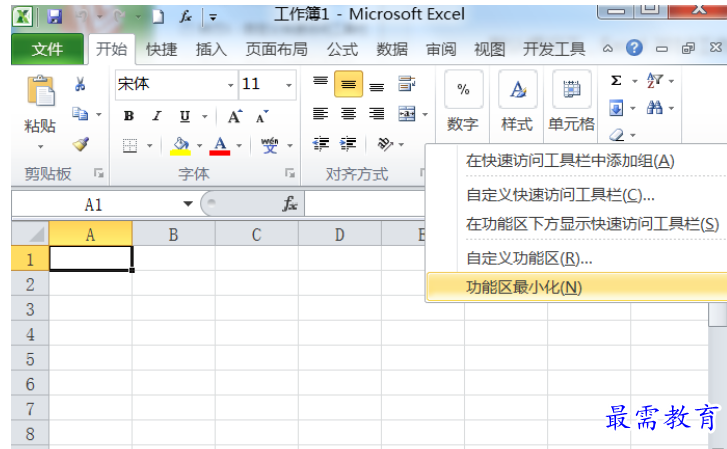This screenshot has height=449, width=727.
Task: Save workbook via Quick Access floppy icon
Action: tap(55, 17)
